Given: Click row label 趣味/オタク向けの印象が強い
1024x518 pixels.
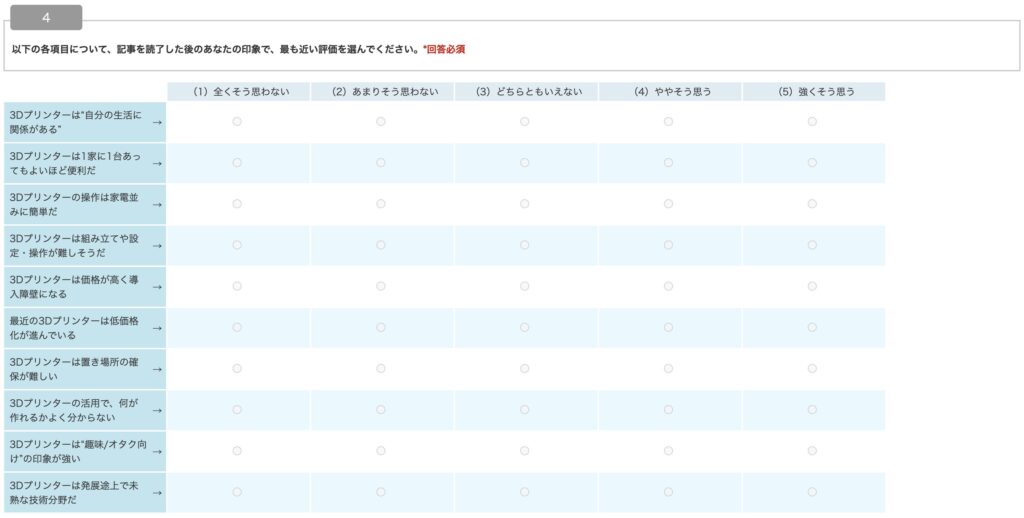Looking at the screenshot, I should pos(85,451).
